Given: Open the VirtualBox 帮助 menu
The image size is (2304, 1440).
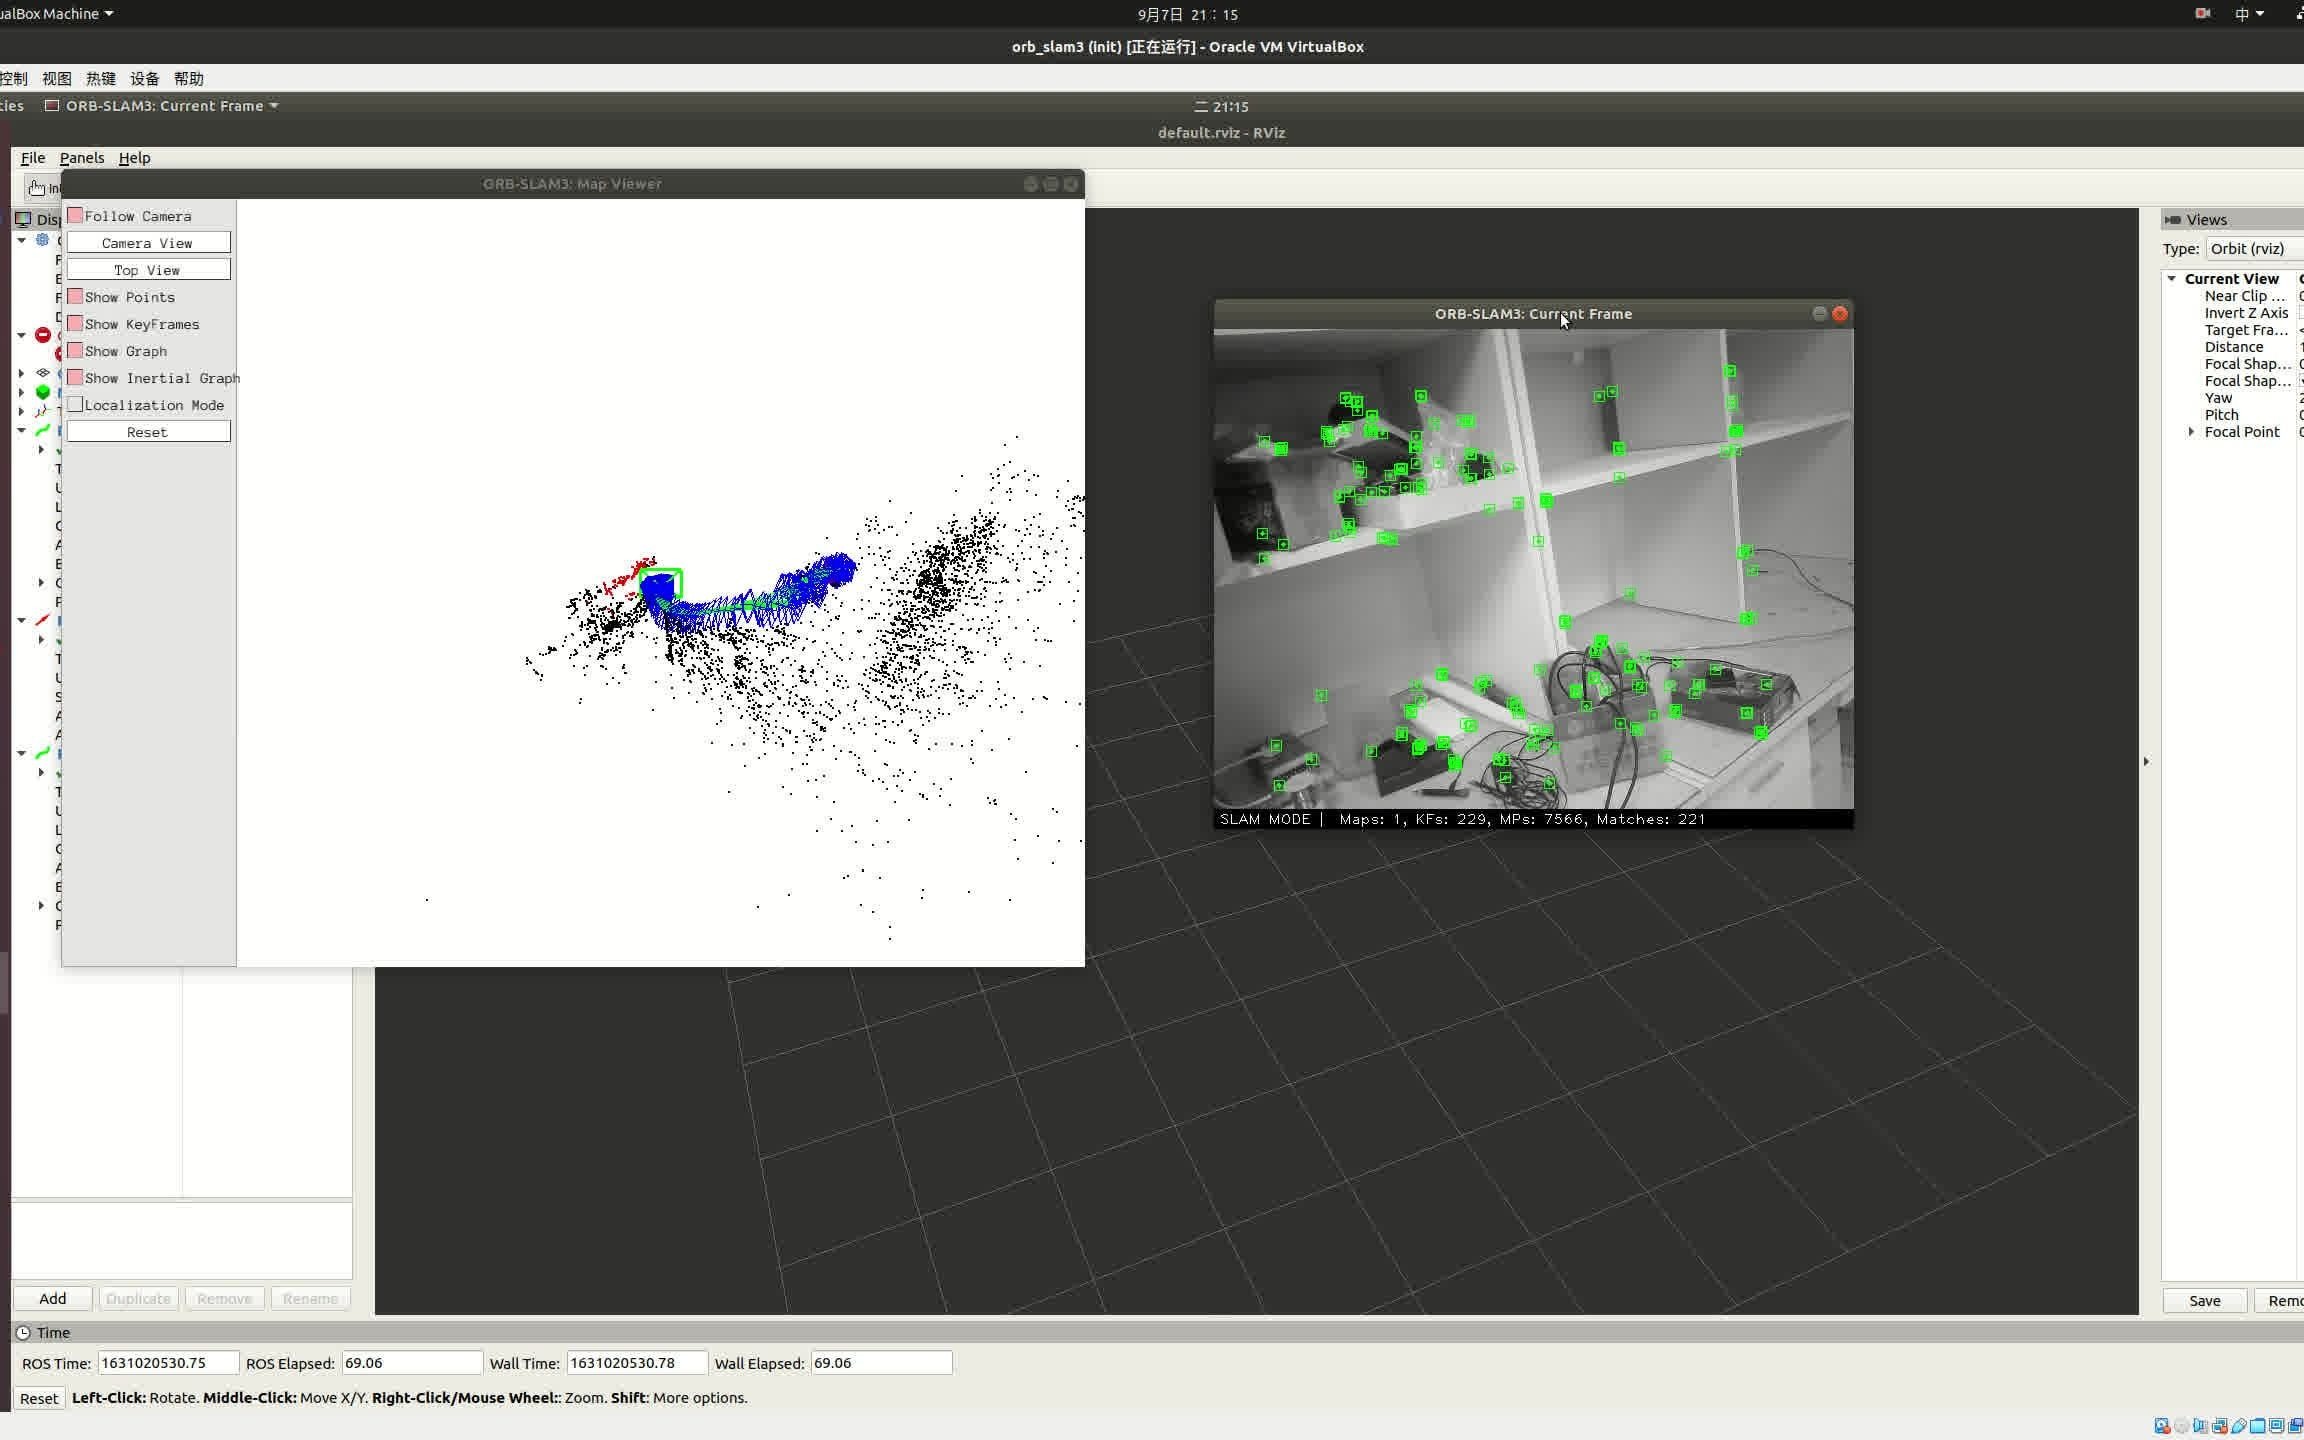Looking at the screenshot, I should 189,79.
